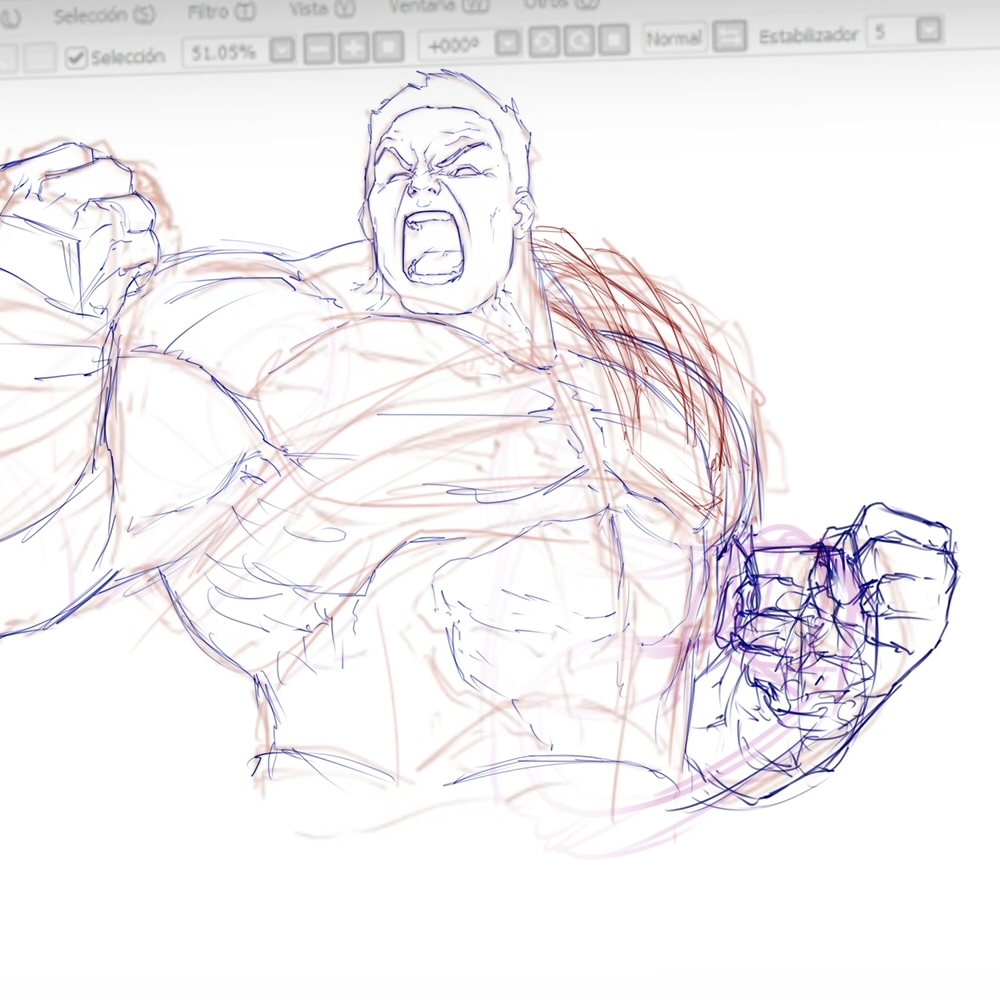Rotate the canvas clockwise
Viewport: 1000px width, 1000px height.
(x=579, y=40)
